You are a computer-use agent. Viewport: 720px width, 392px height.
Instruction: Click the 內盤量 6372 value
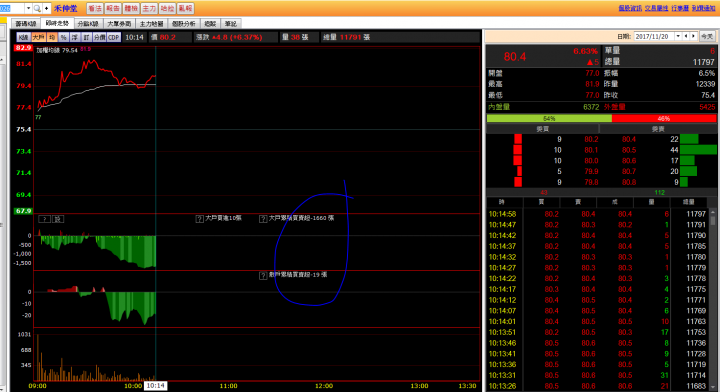(591, 107)
